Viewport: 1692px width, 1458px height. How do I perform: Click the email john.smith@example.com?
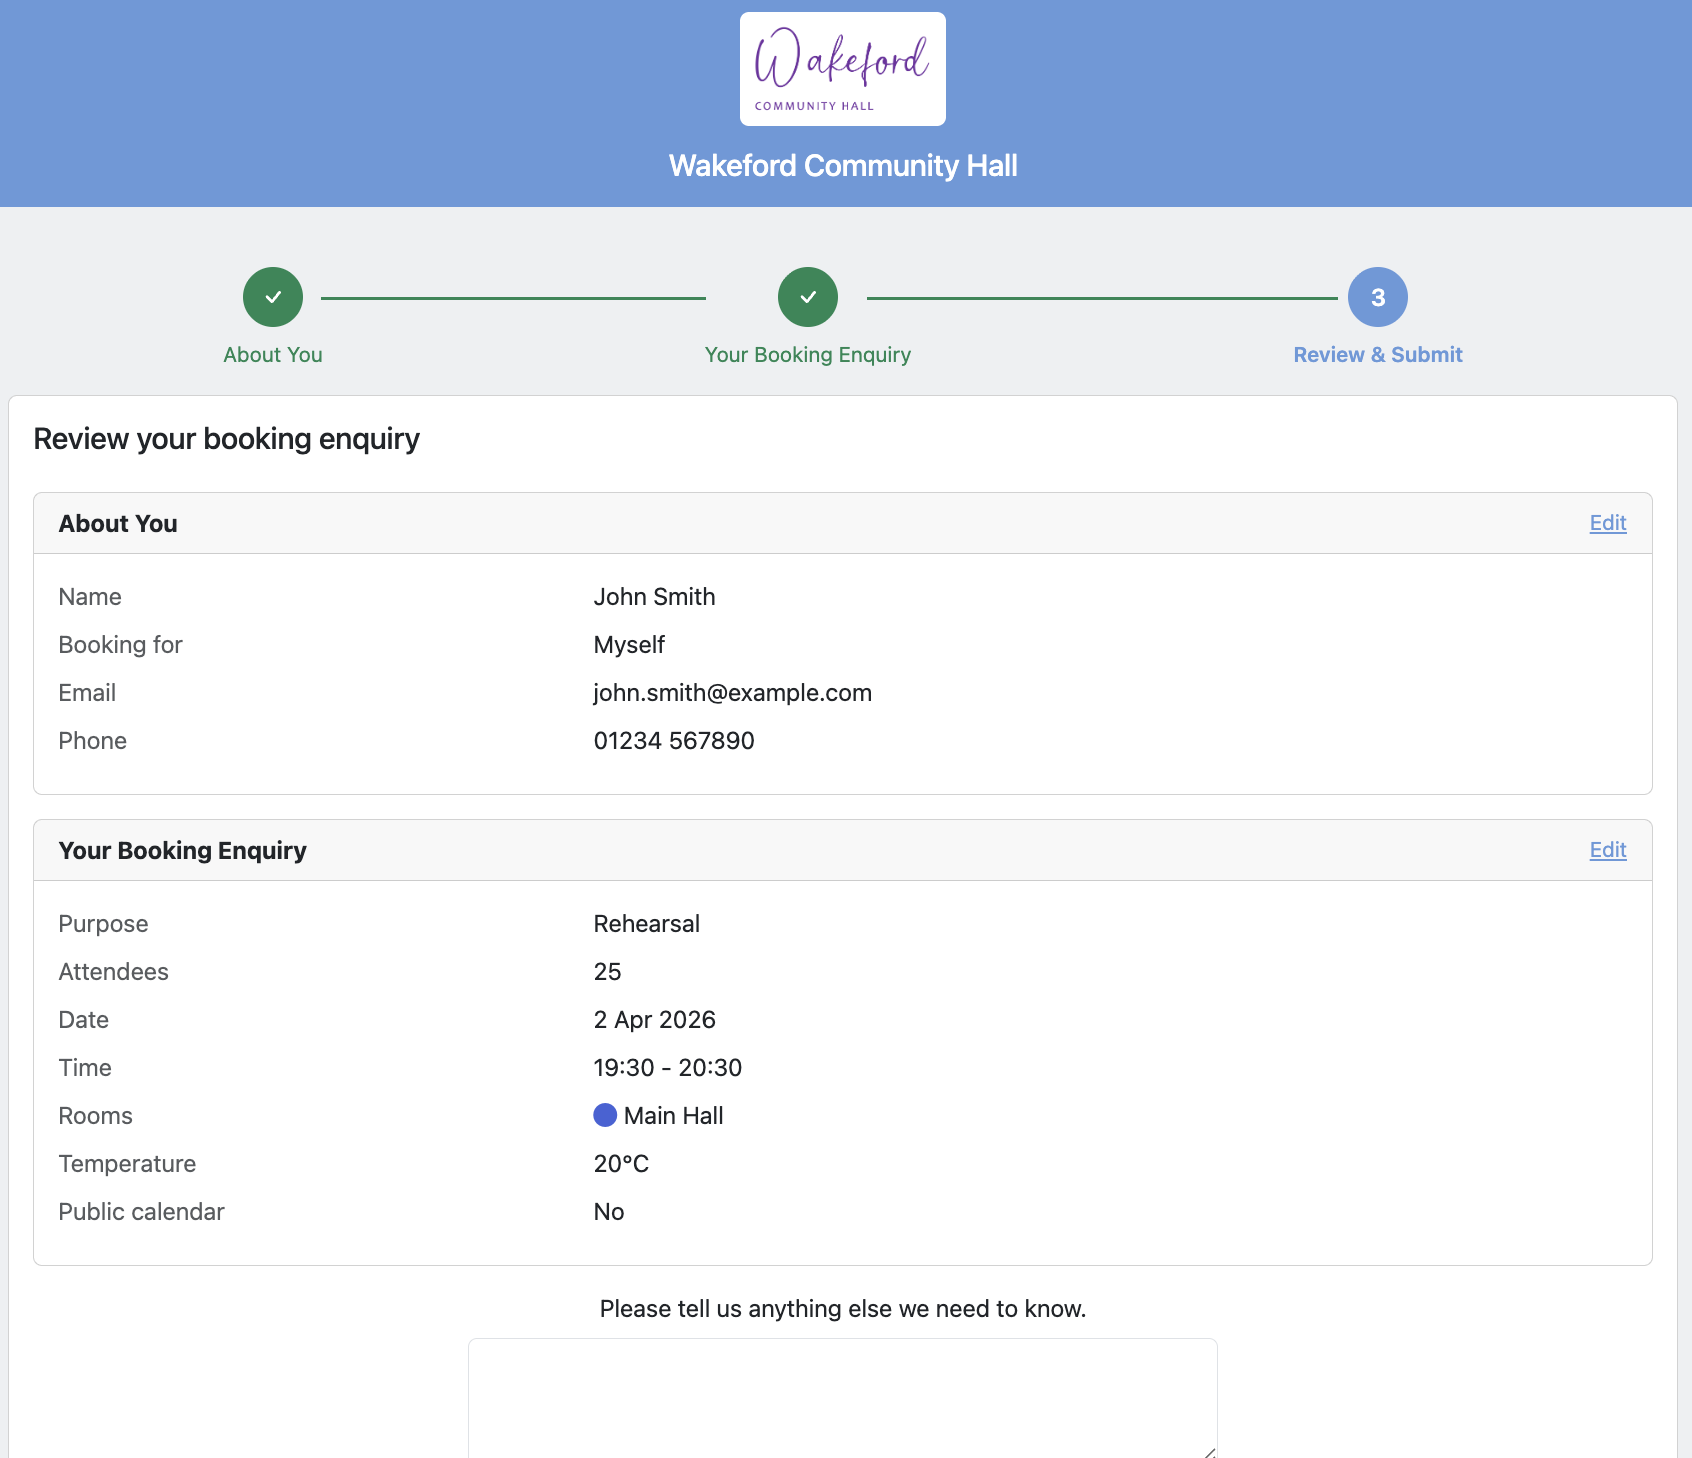732,693
